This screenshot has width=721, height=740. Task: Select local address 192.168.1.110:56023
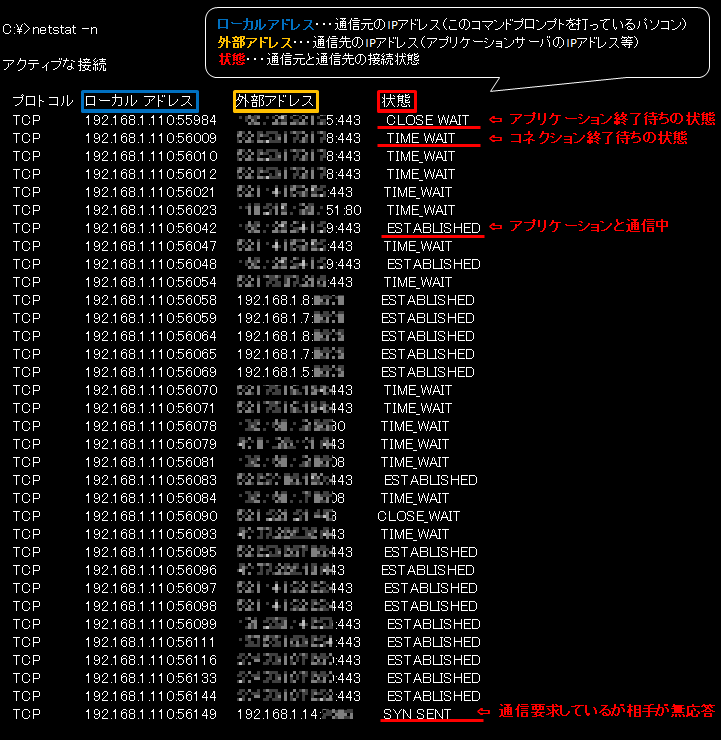(x=151, y=210)
